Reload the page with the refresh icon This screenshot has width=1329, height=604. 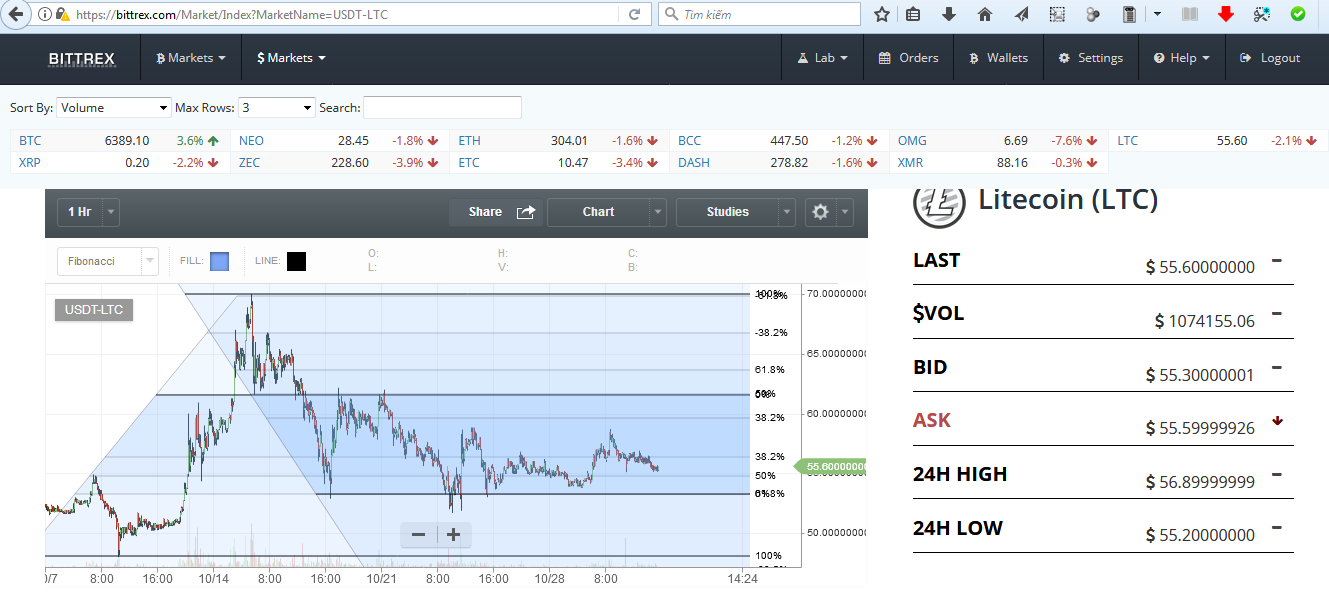634,15
